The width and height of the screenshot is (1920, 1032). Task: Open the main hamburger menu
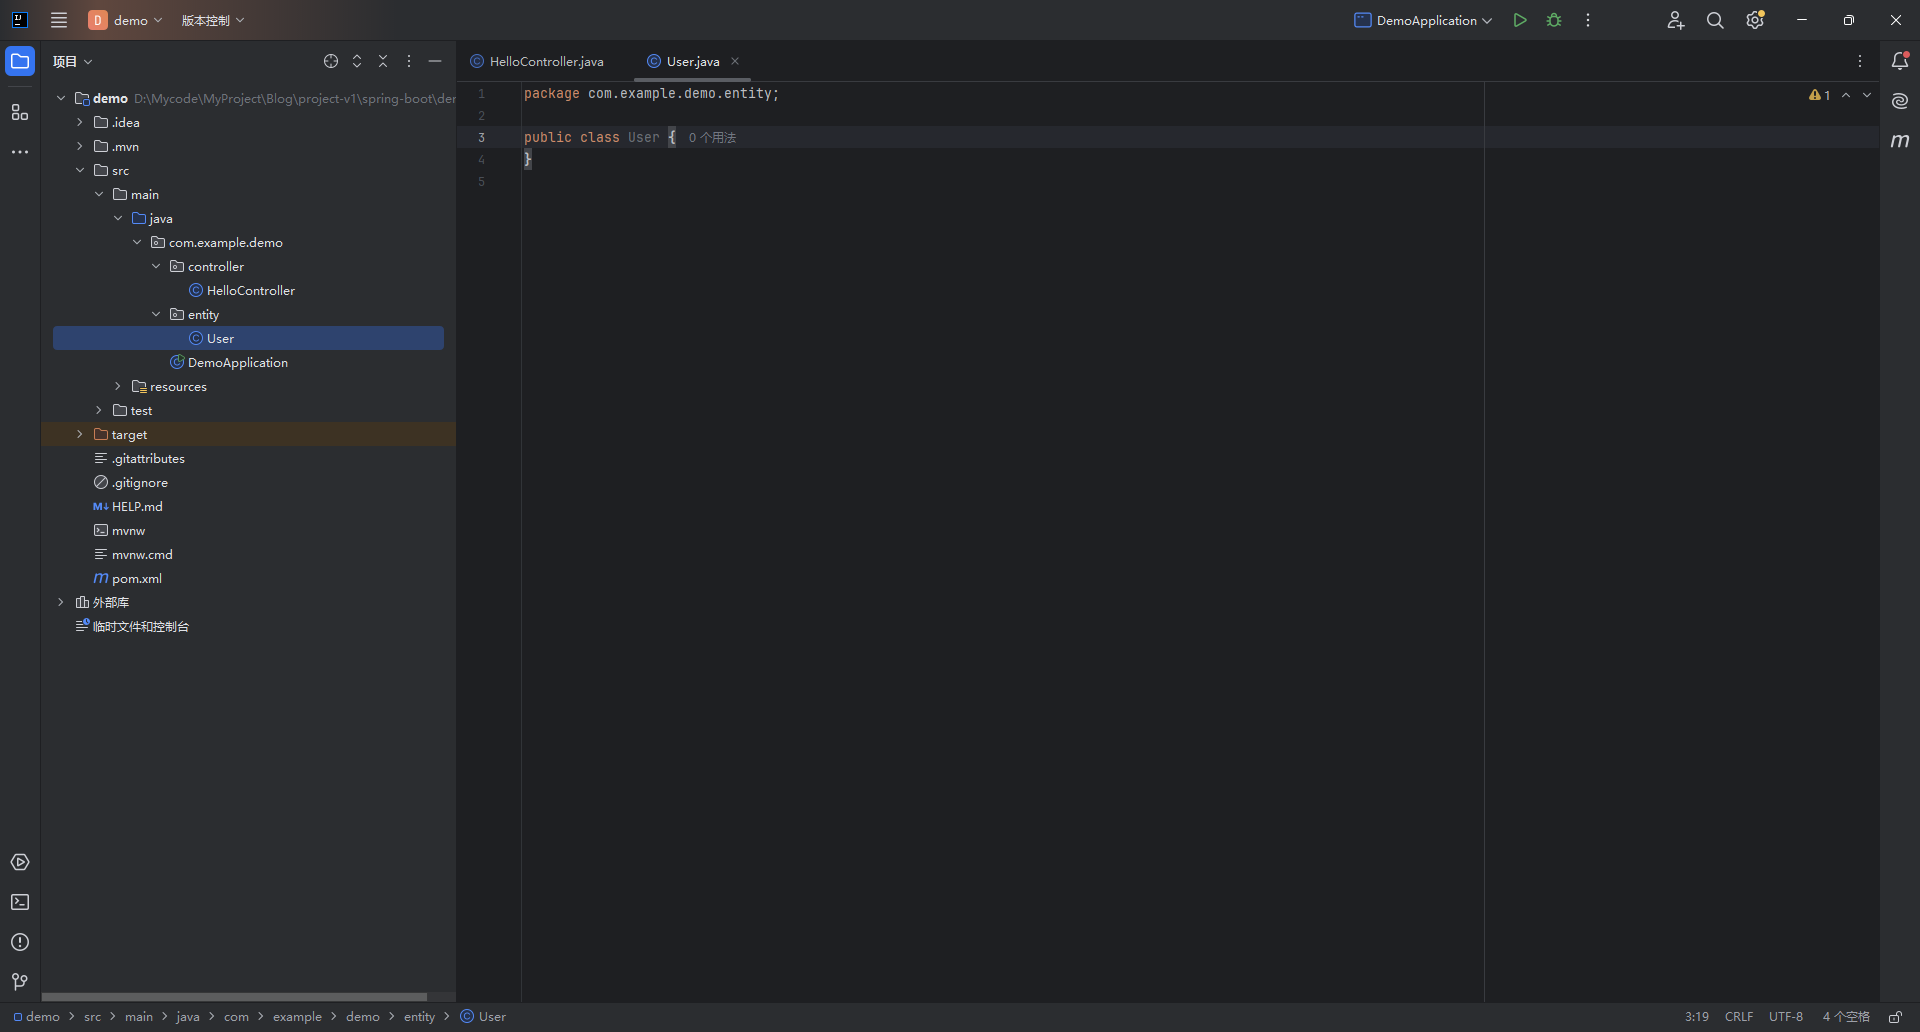(x=59, y=20)
